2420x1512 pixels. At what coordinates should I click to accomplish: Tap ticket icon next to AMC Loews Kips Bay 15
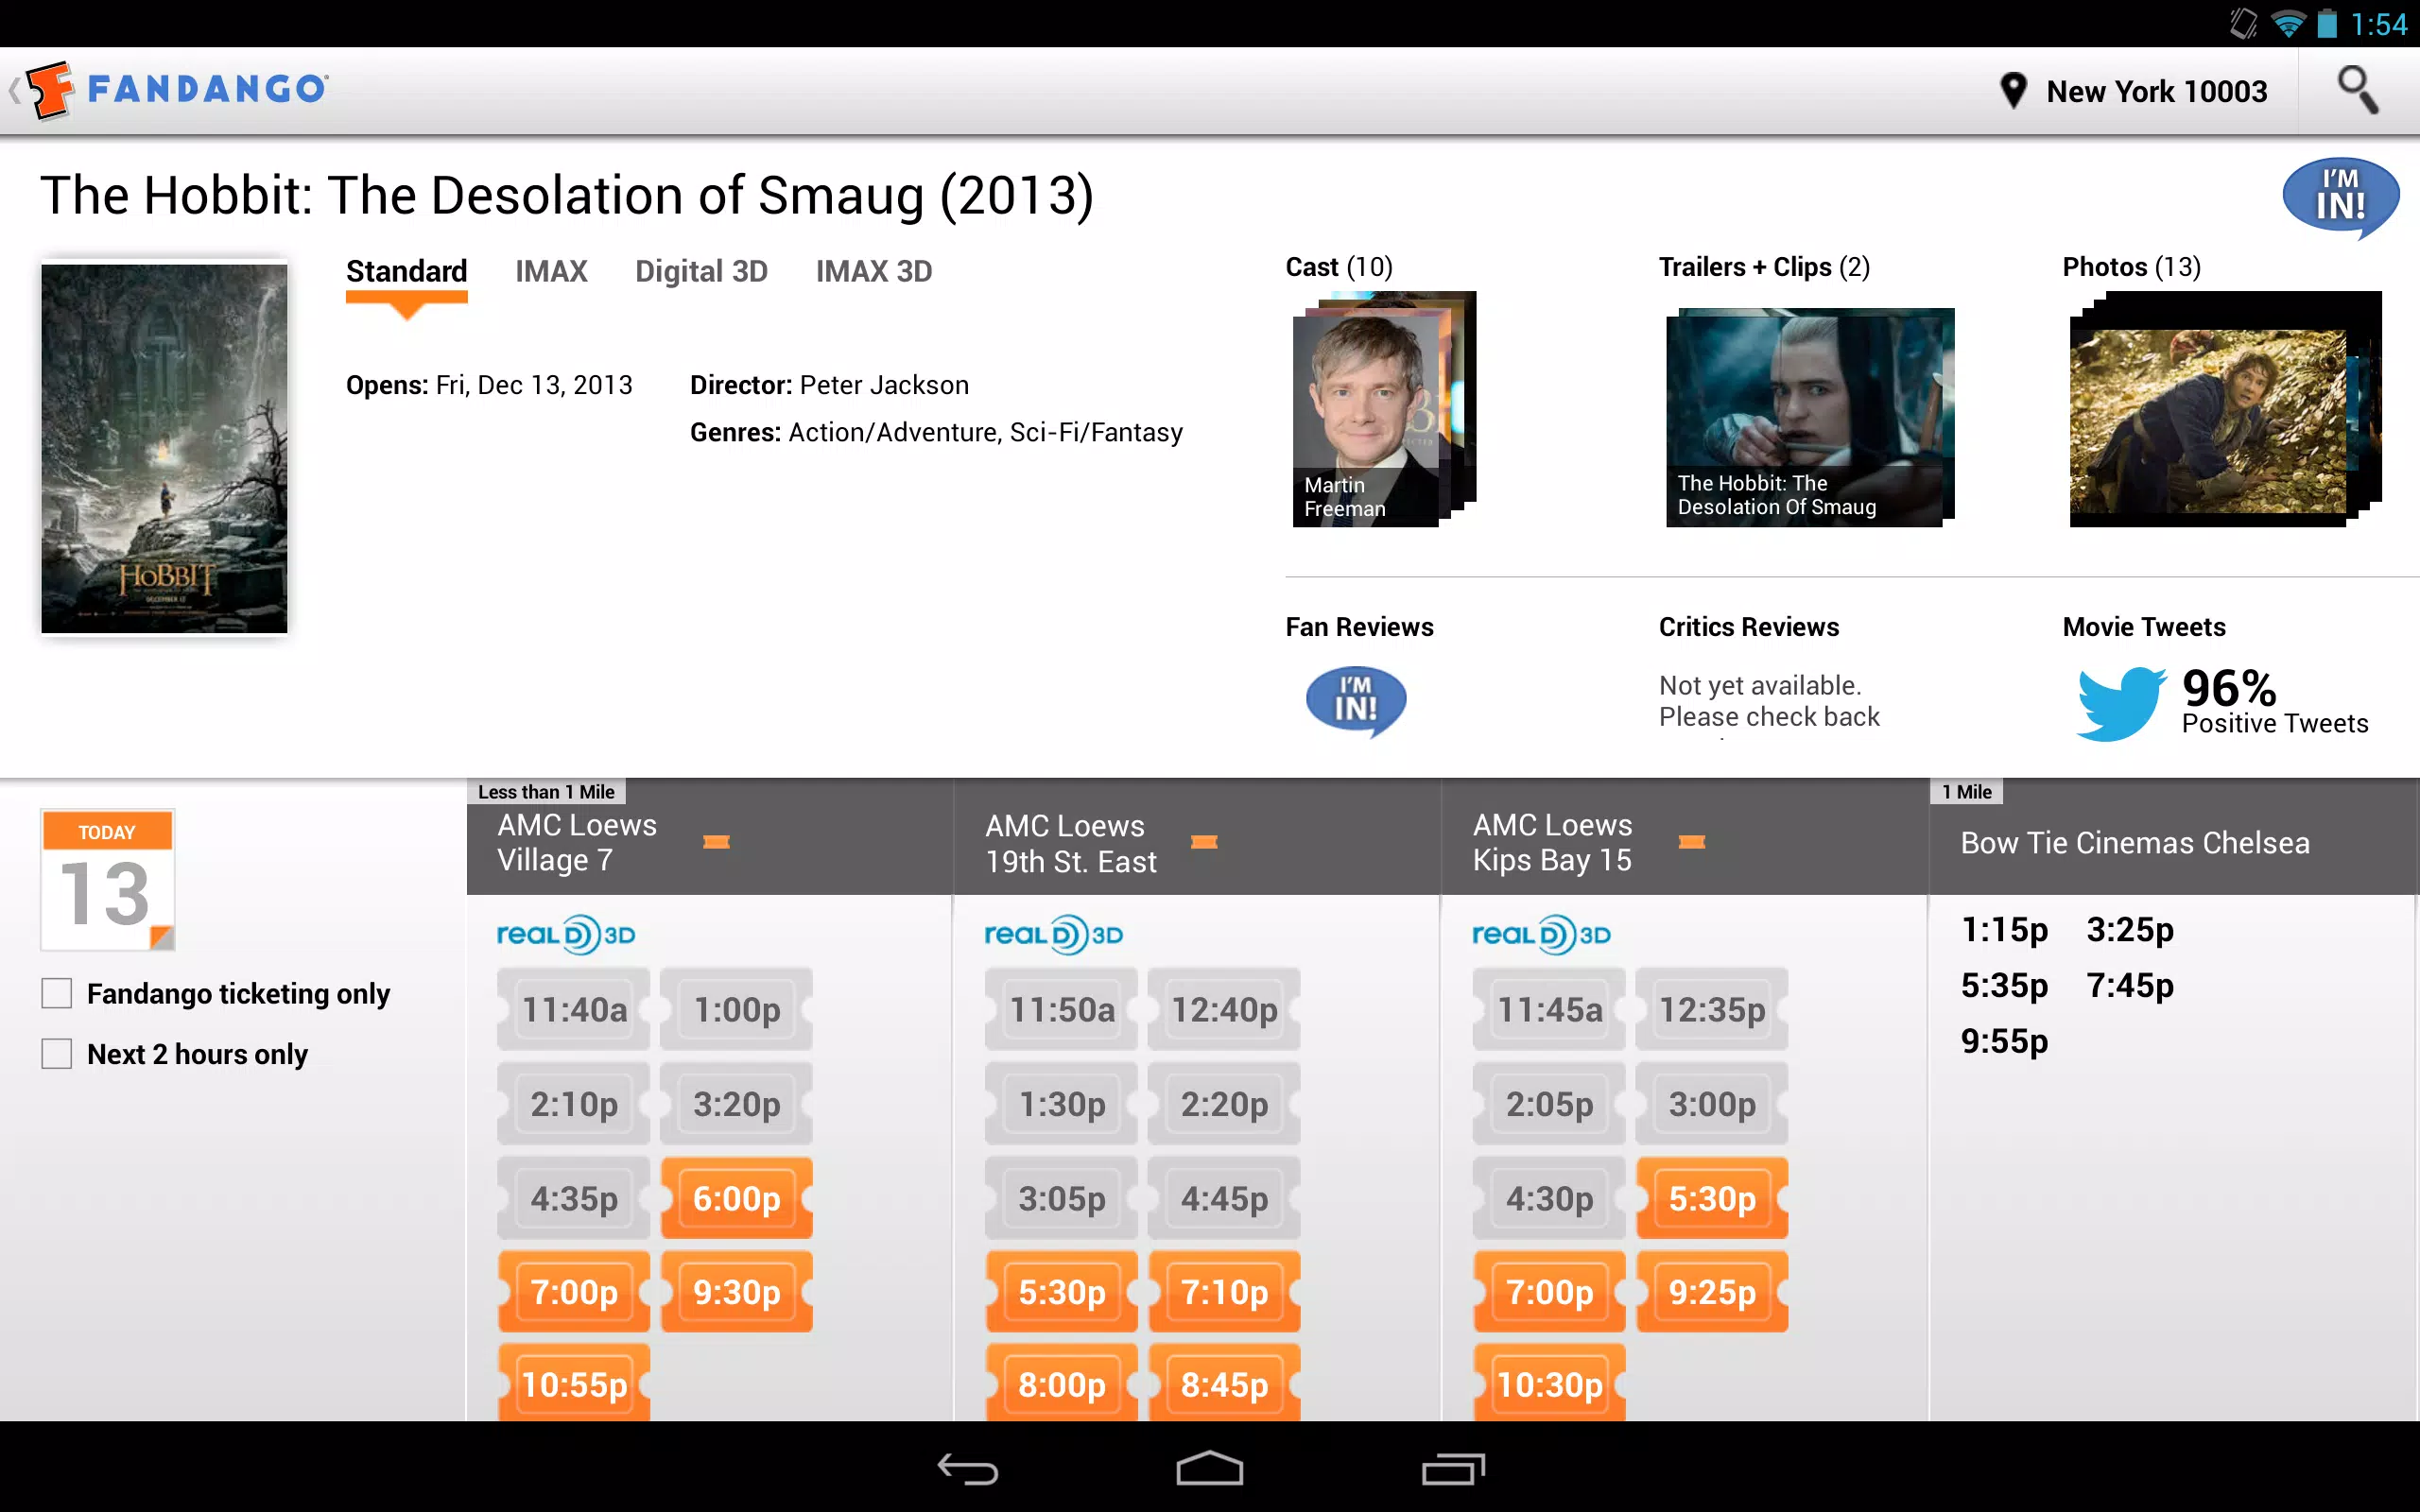coord(1692,842)
